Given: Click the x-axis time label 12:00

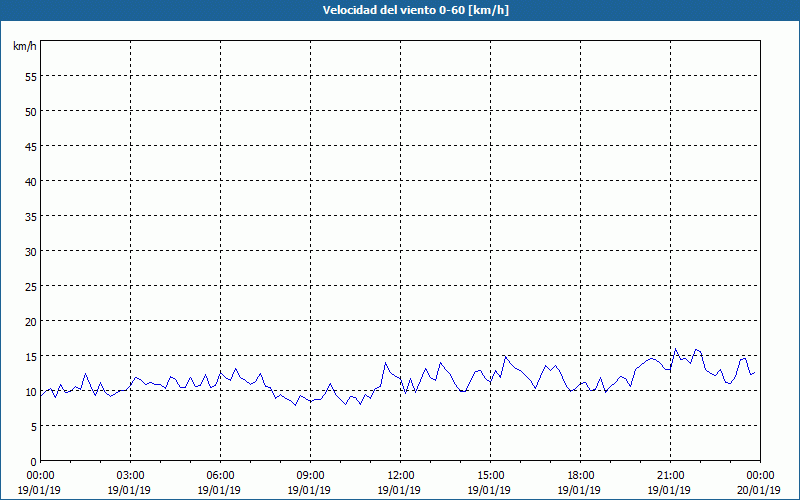Looking at the screenshot, I should [x=401, y=476].
